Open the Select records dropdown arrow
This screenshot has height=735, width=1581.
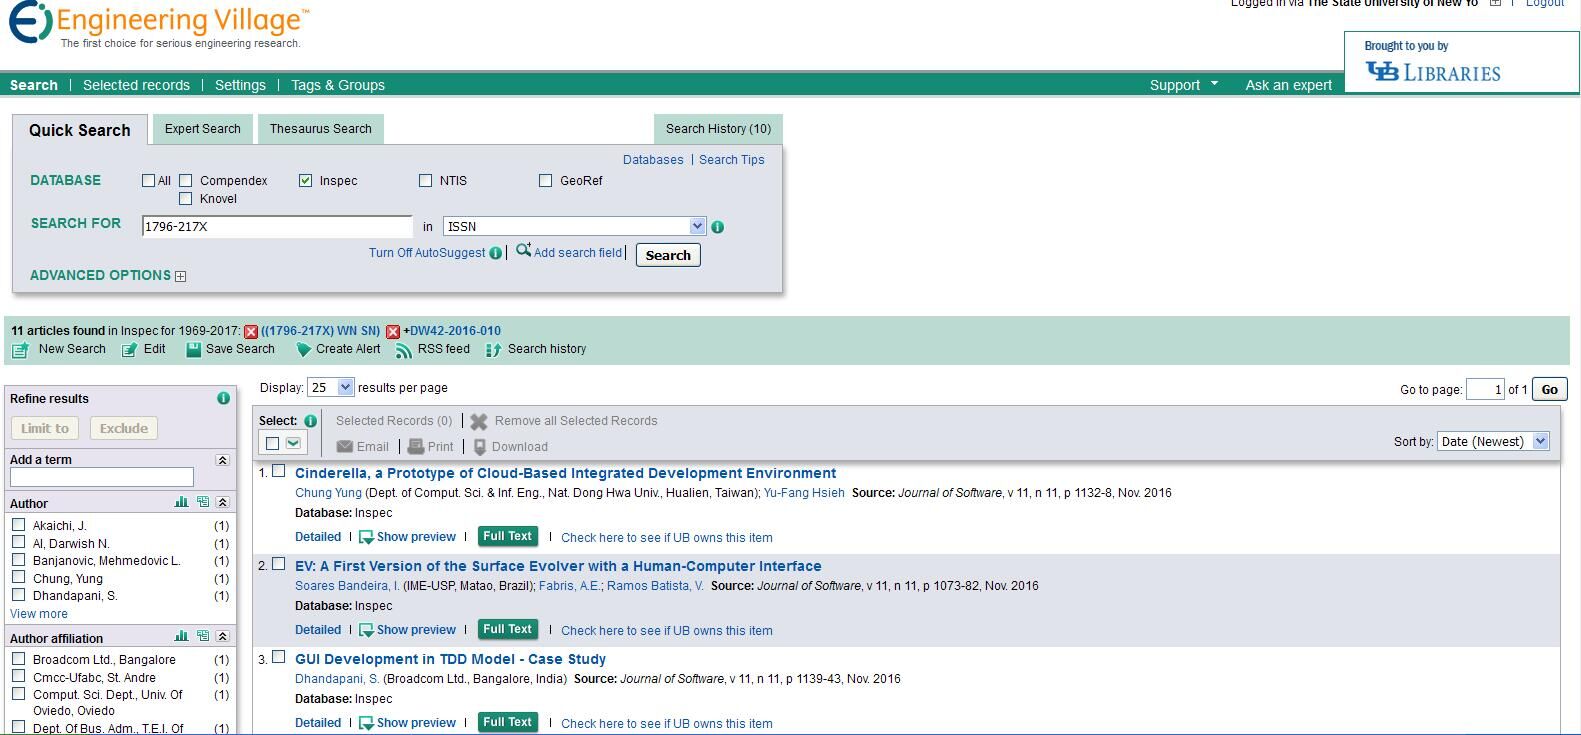tap(293, 443)
